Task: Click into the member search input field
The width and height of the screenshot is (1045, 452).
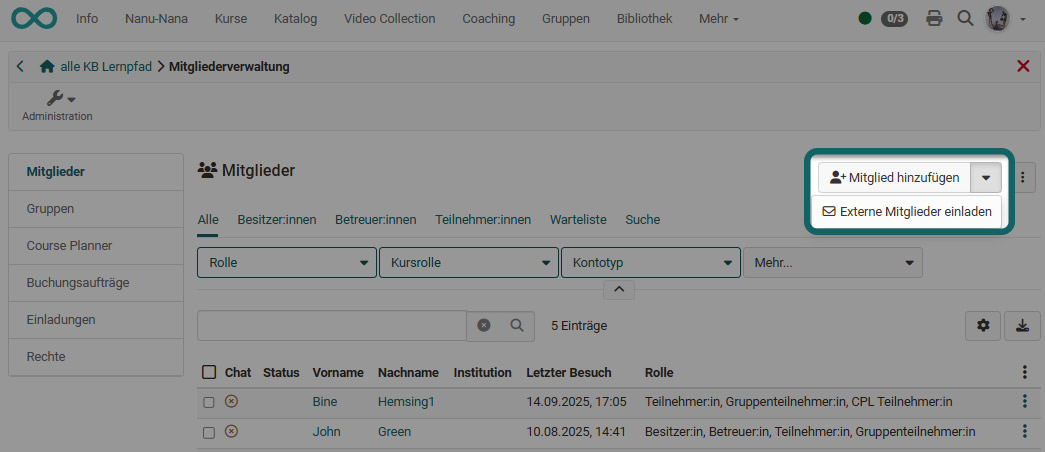Action: point(331,325)
